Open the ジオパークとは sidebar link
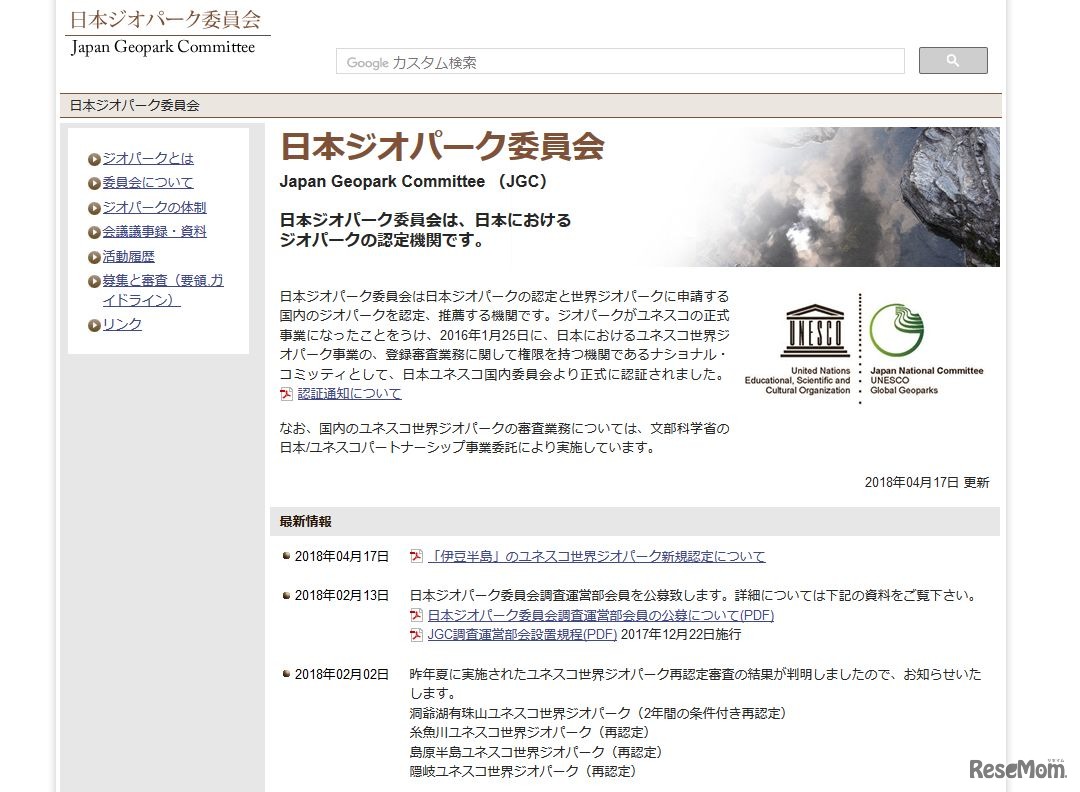This screenshot has width=1080, height=792. tap(148, 158)
